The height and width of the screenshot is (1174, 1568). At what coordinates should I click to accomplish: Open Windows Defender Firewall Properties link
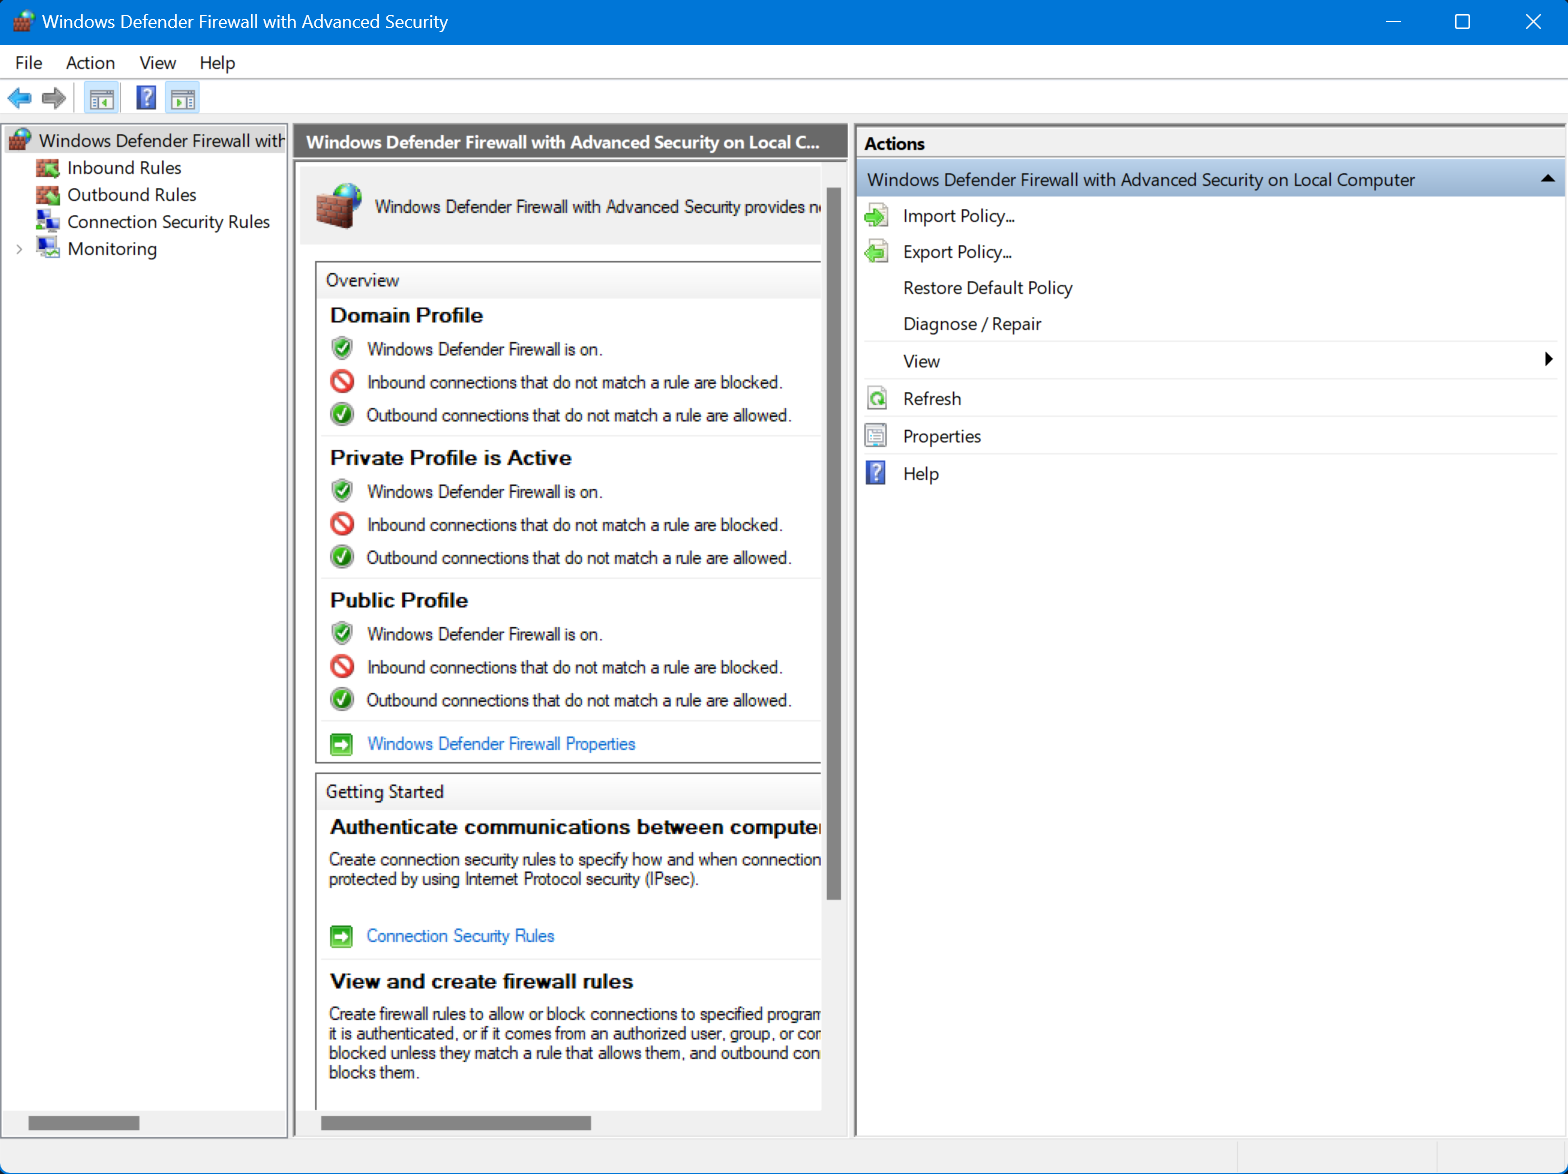tap(501, 744)
